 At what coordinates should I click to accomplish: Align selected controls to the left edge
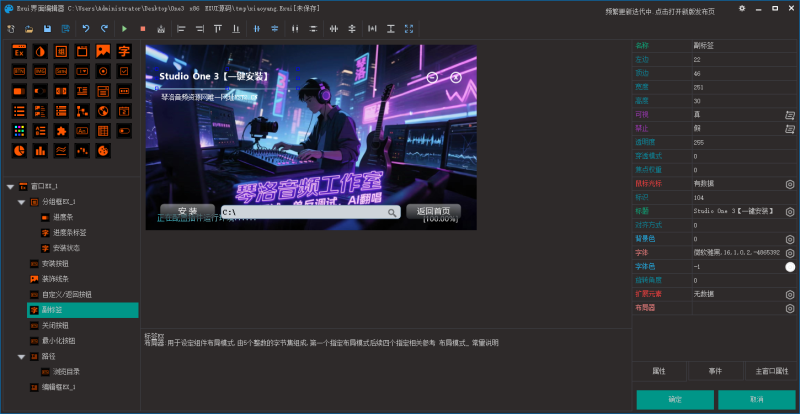(181, 29)
